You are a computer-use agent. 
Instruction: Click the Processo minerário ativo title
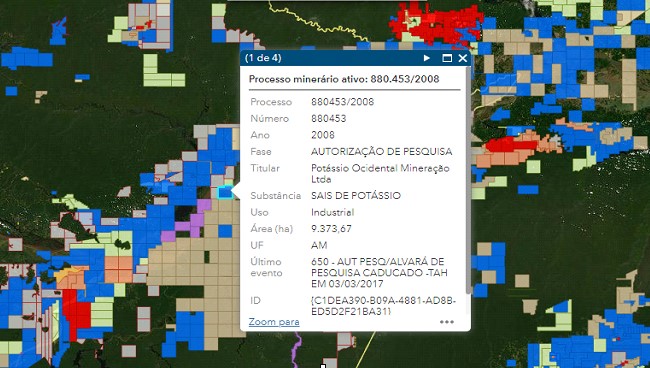[344, 79]
